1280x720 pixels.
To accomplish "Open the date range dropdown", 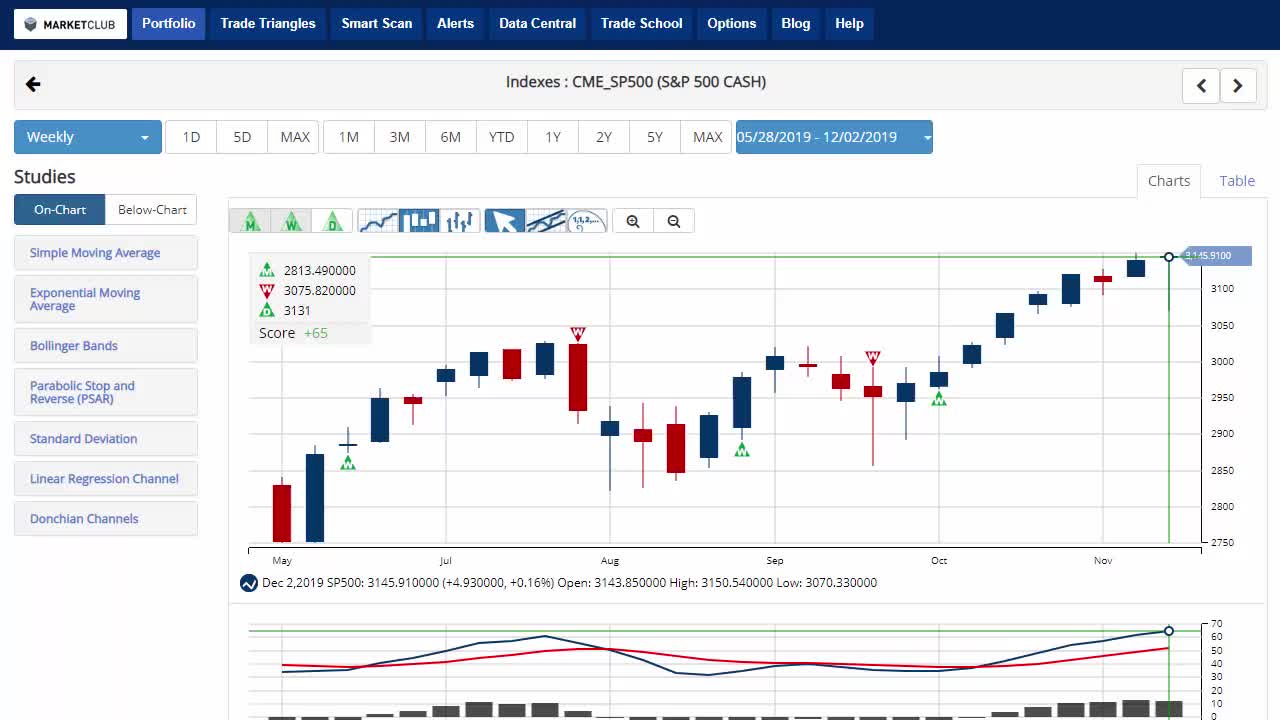I will coord(834,137).
